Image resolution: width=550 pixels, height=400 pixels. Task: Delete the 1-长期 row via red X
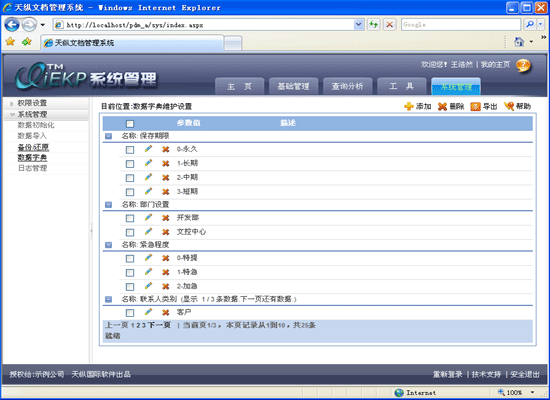[166, 164]
